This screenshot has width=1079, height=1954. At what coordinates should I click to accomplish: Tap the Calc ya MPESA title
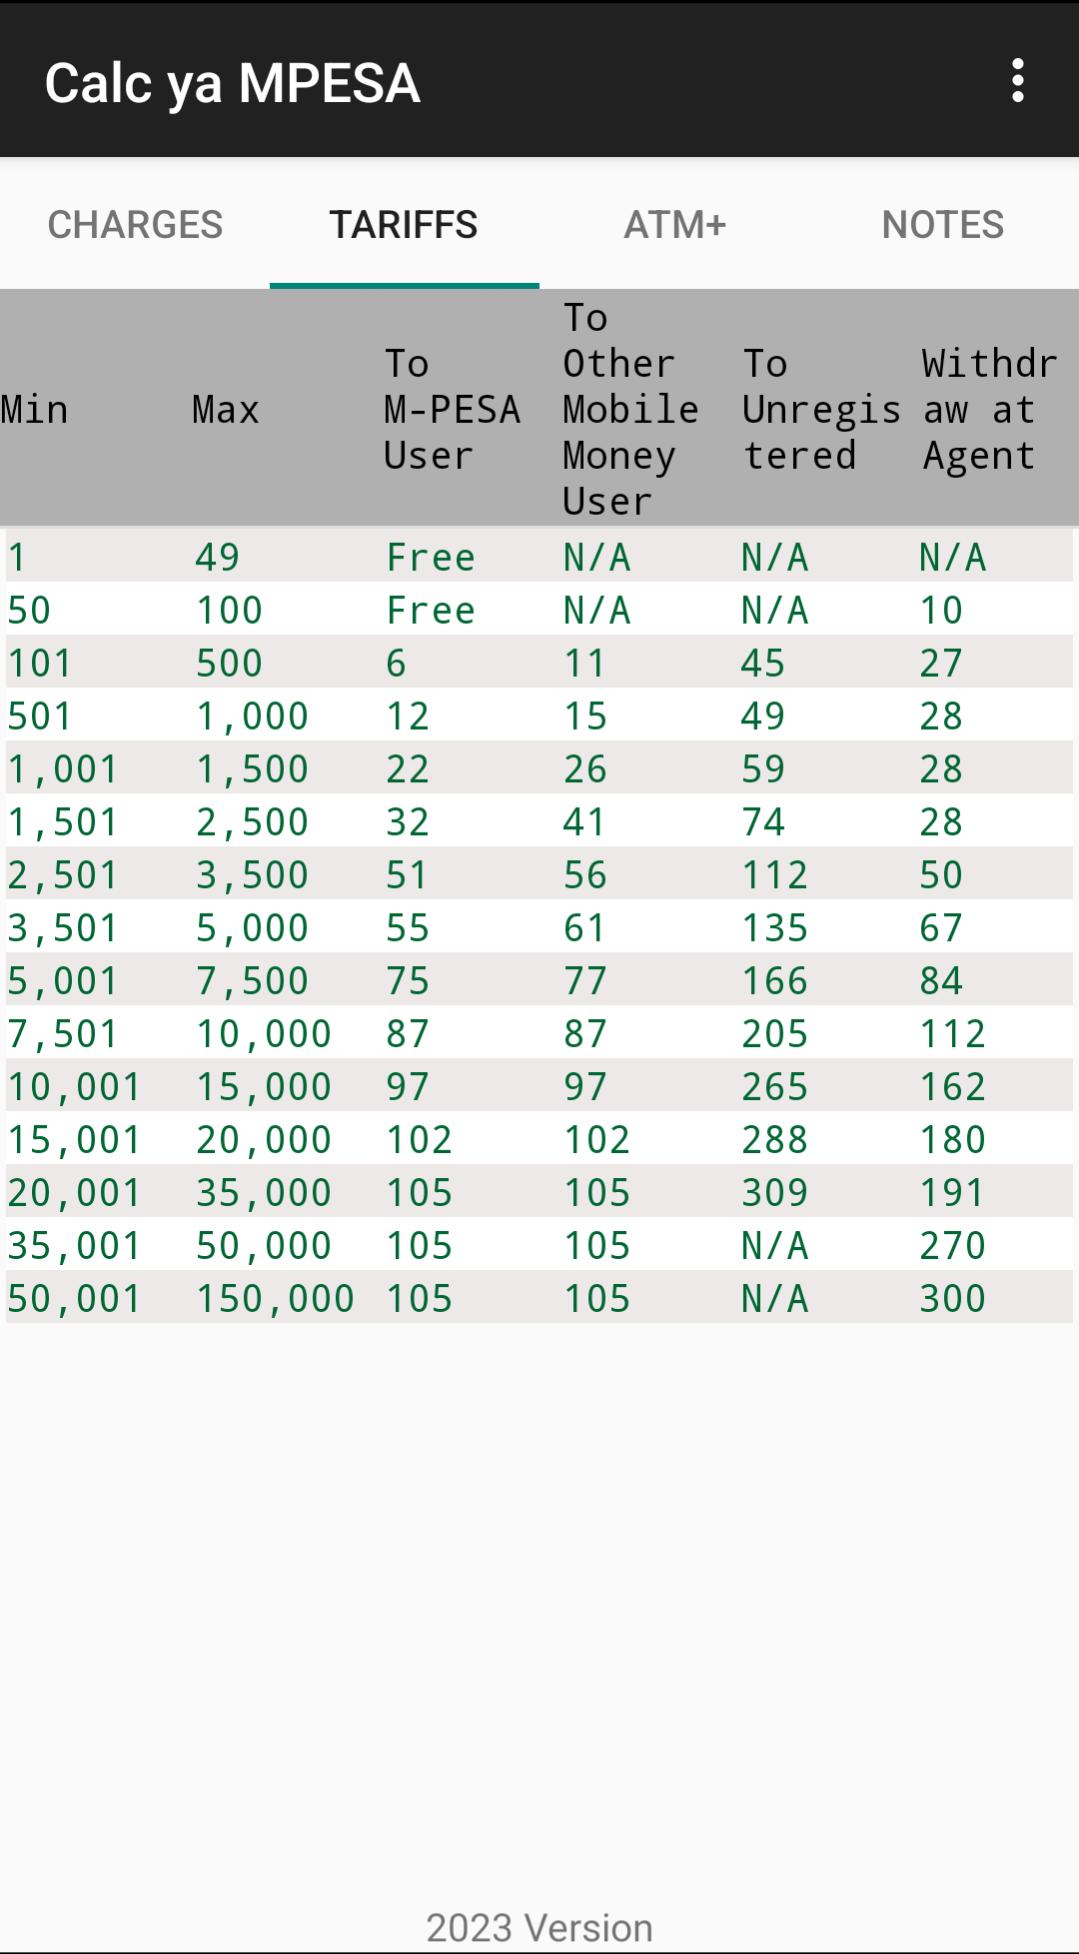pos(232,82)
